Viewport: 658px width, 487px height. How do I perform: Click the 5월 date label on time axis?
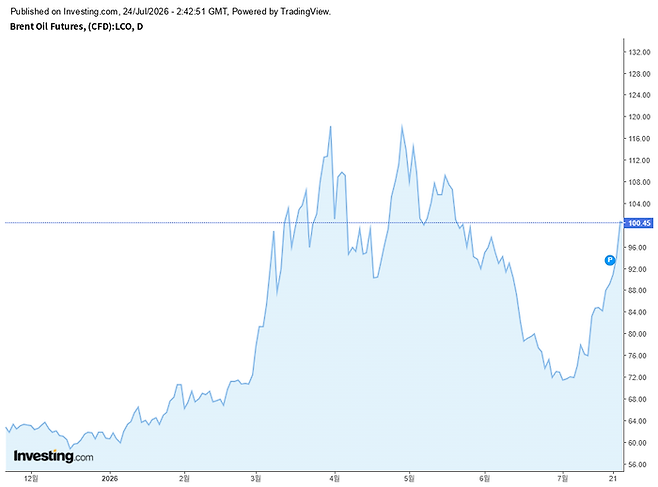pyautogui.click(x=409, y=478)
